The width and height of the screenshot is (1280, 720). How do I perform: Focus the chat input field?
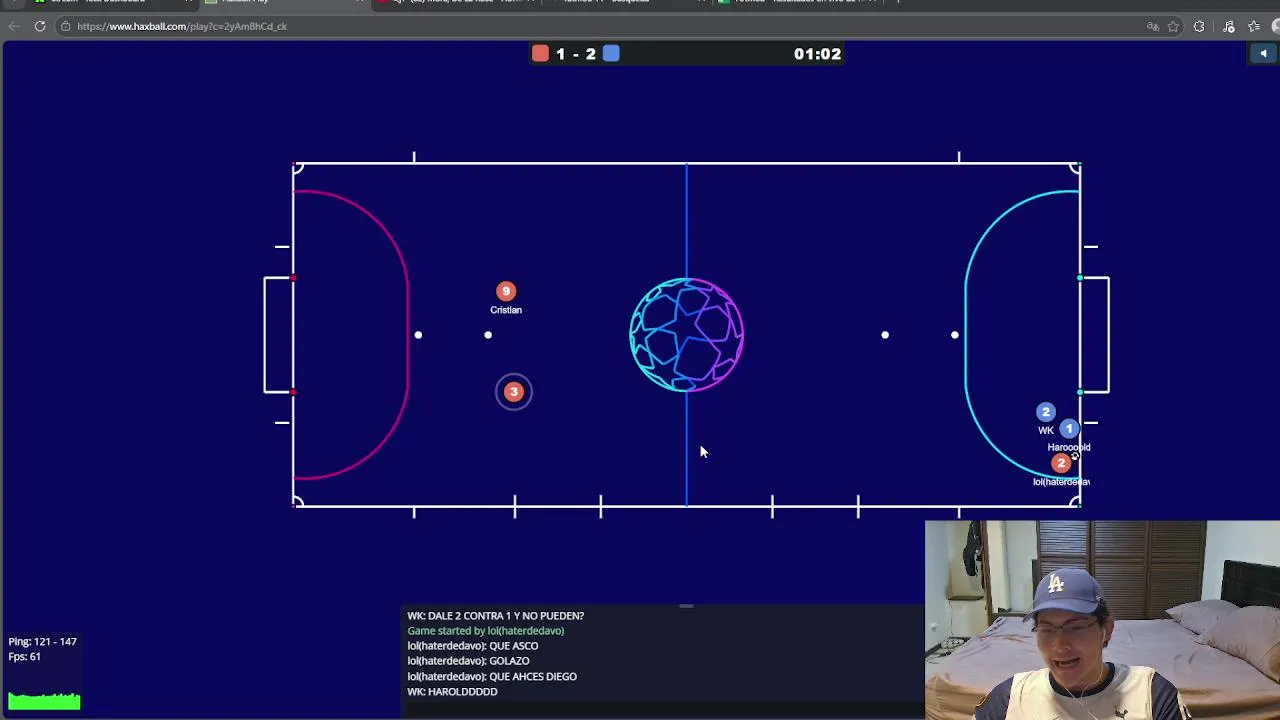[x=663, y=709]
